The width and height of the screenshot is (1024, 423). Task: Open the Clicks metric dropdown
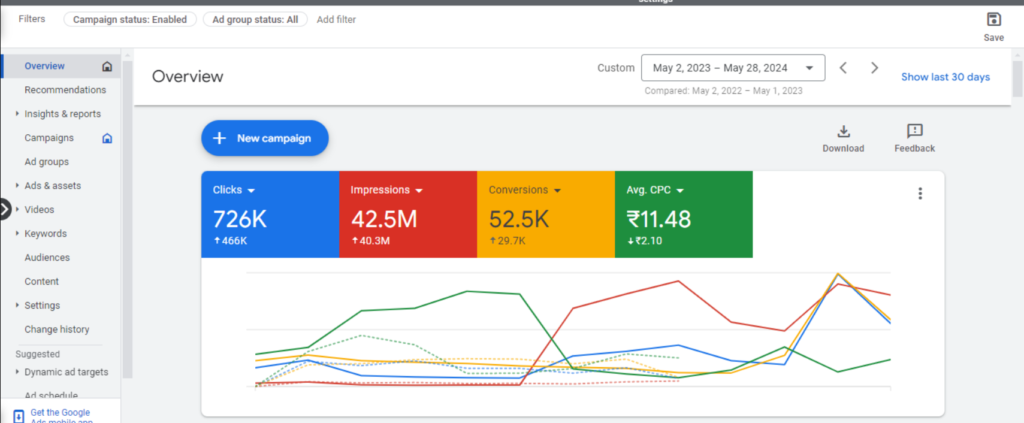coord(251,191)
